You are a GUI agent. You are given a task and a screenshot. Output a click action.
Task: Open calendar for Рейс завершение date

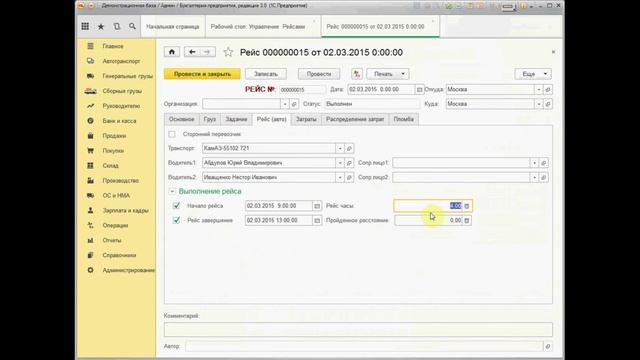(317, 220)
